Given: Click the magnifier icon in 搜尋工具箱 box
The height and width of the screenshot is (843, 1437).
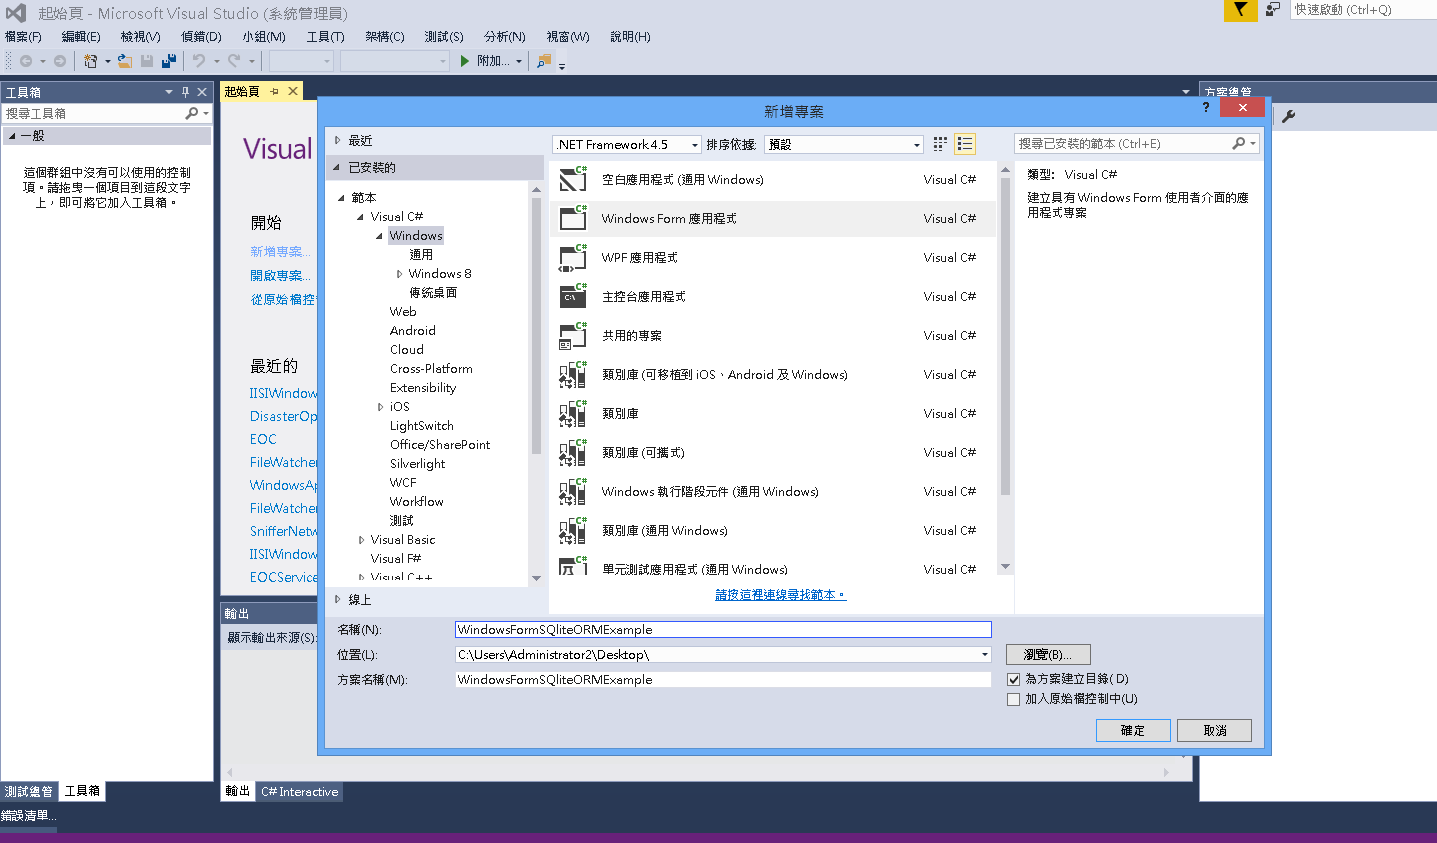Looking at the screenshot, I should point(192,113).
